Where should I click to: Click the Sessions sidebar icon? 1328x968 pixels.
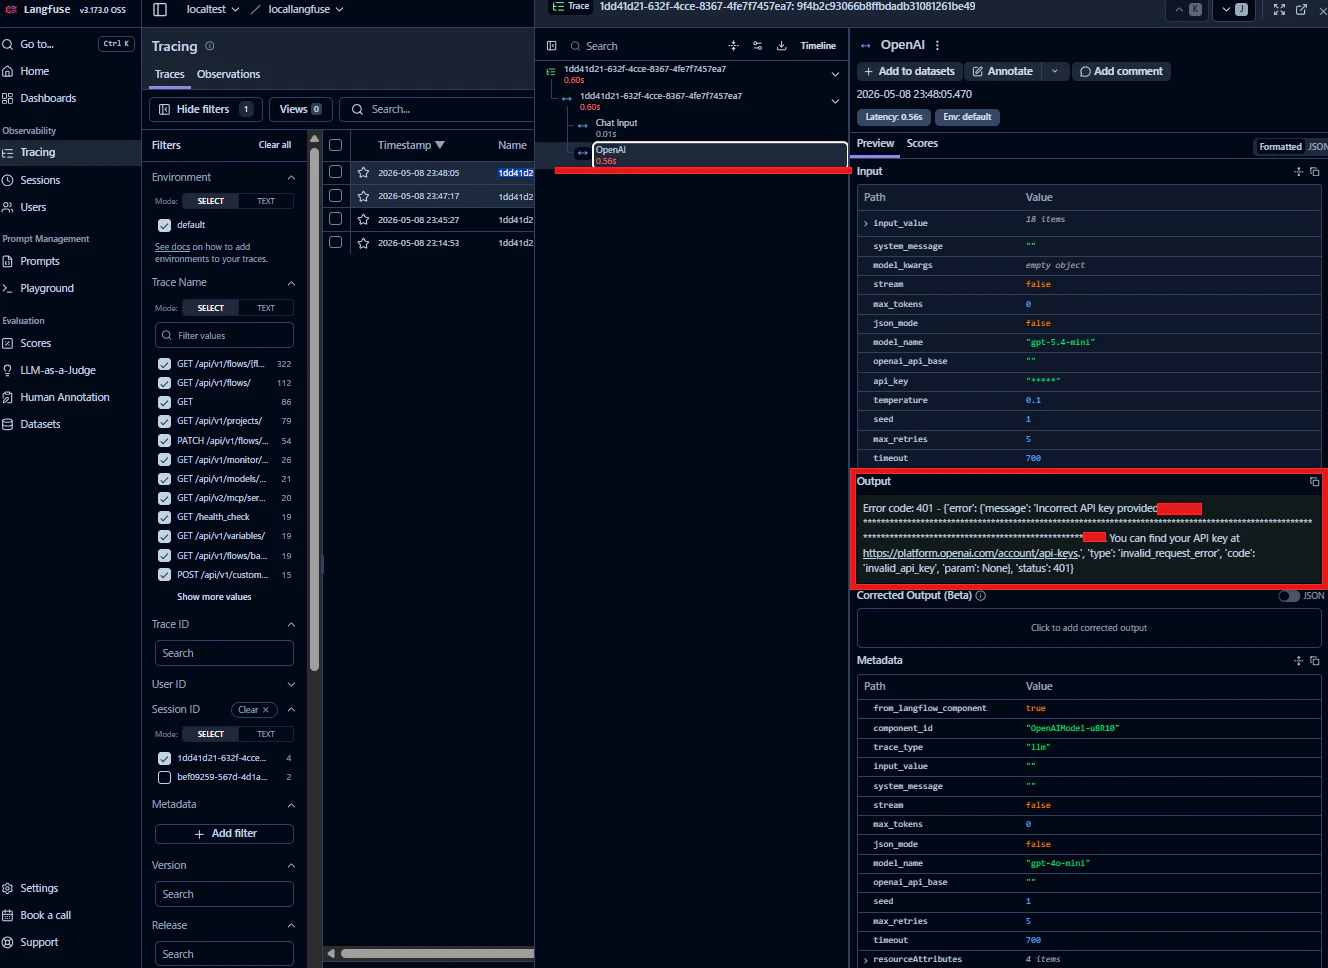(8, 180)
